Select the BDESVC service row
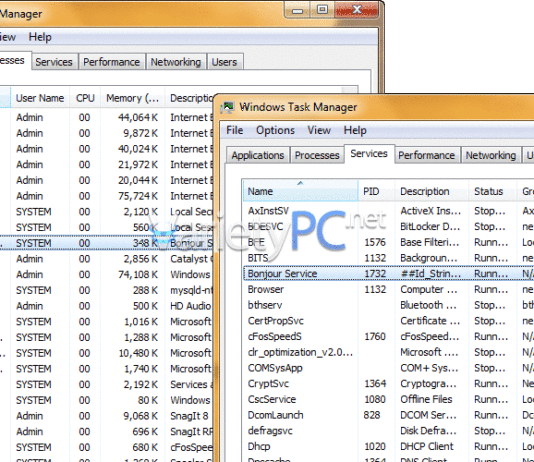This screenshot has height=462, width=534. 388,227
